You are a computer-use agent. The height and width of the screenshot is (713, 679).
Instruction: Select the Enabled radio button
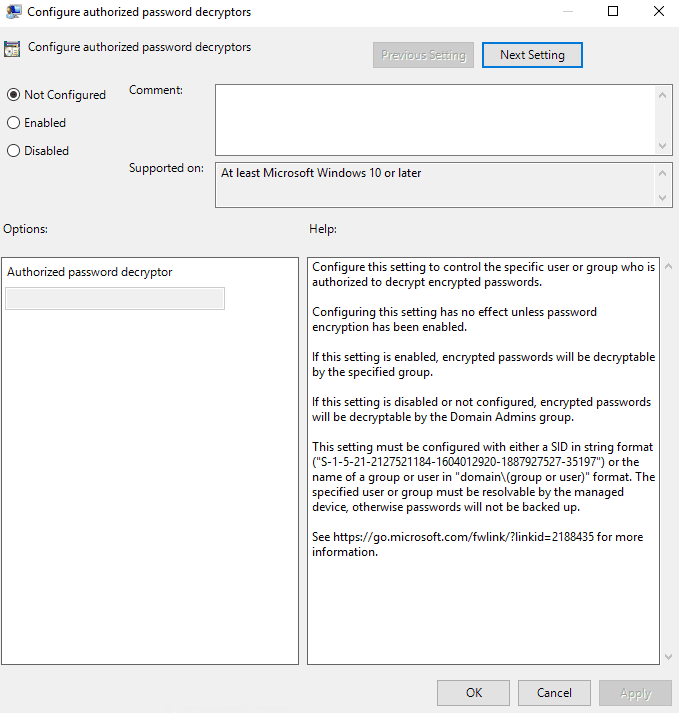(13, 123)
